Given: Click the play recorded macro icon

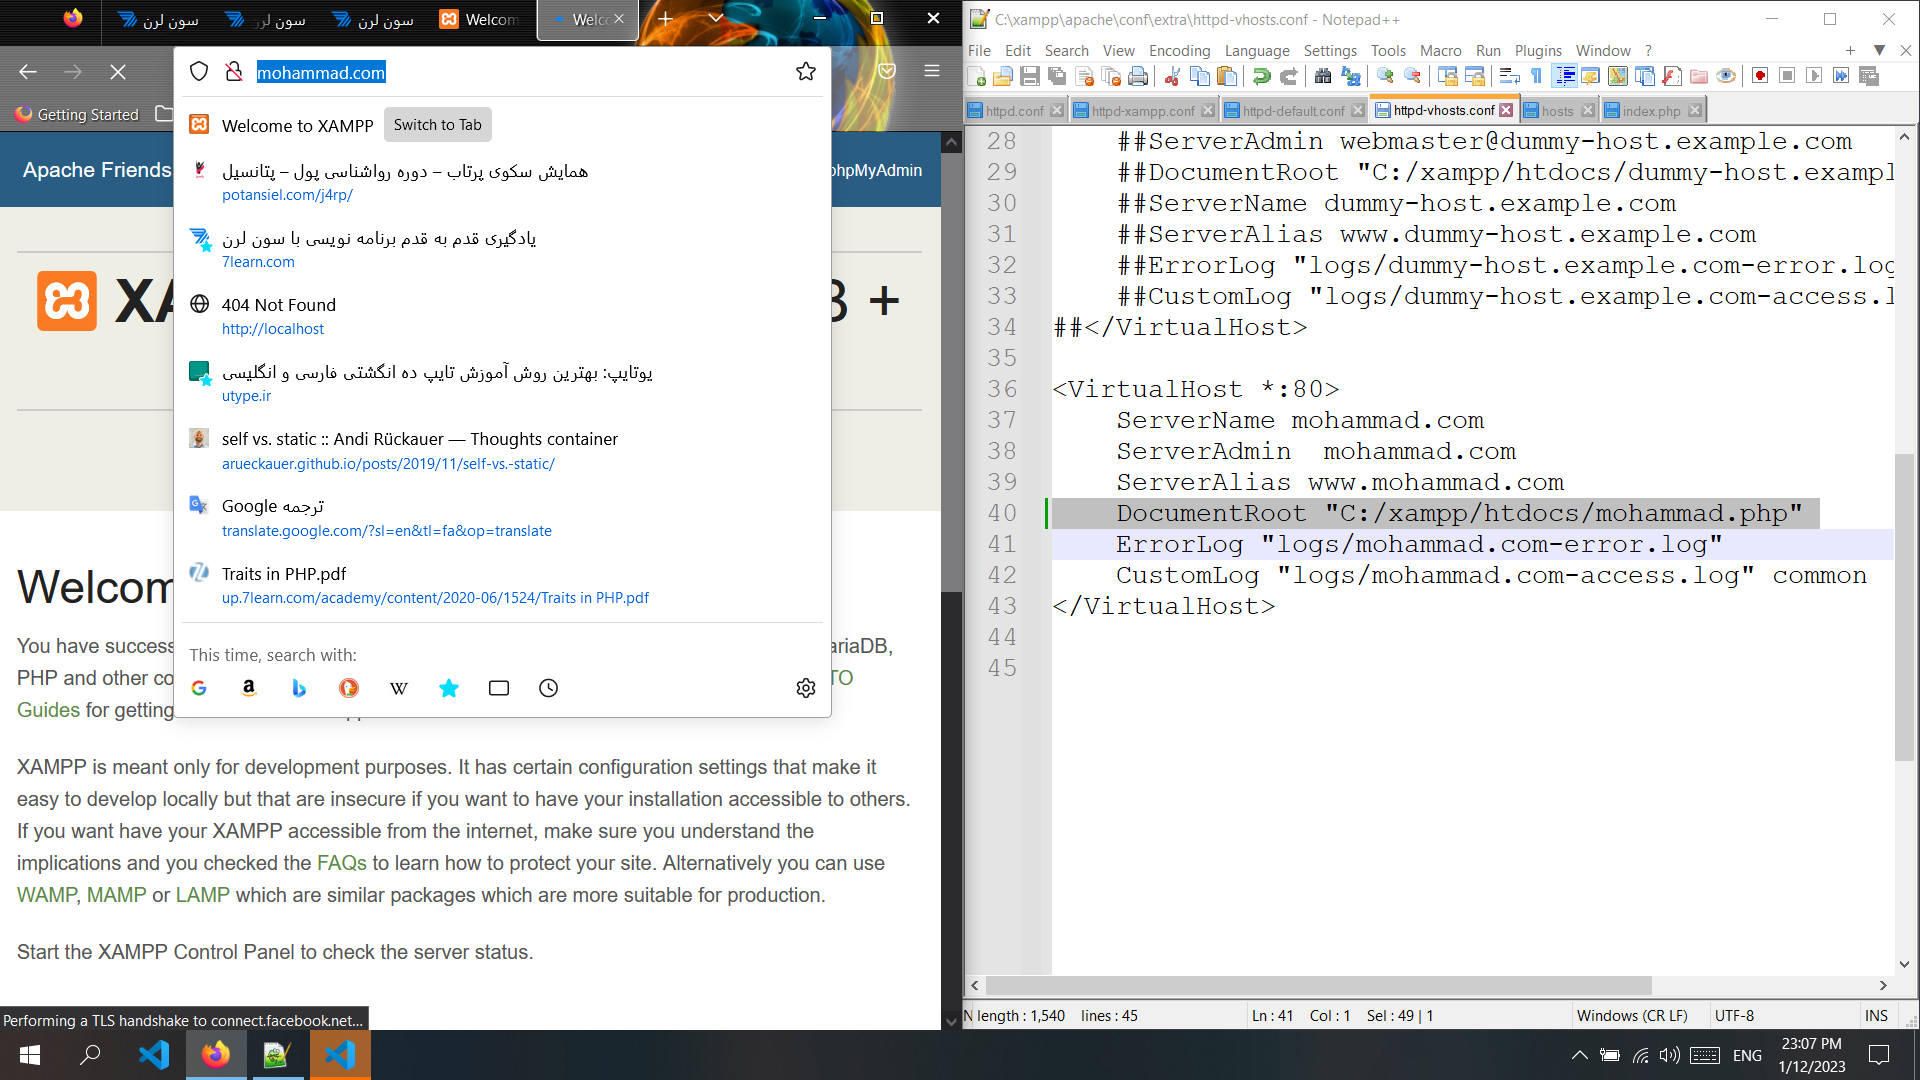Looking at the screenshot, I should point(1815,76).
